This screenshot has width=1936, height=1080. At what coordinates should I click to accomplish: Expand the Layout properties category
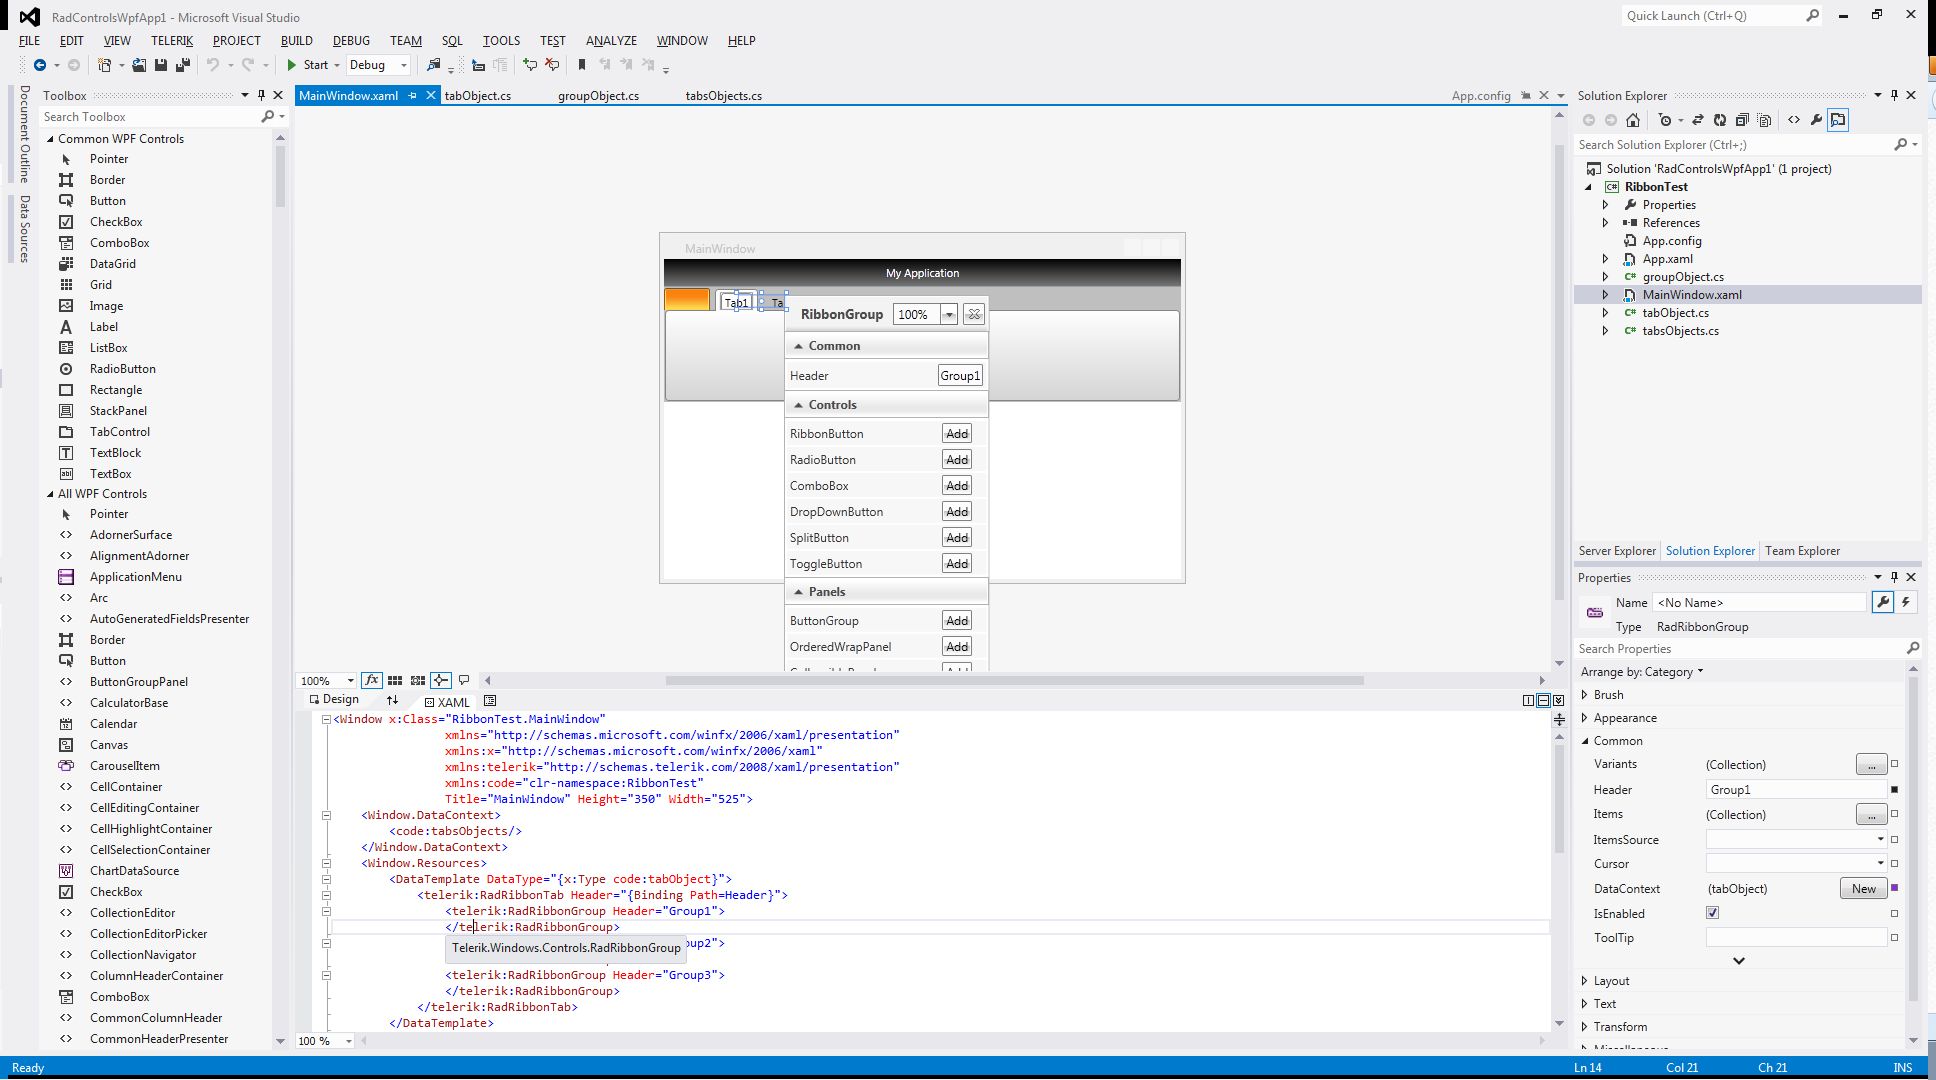pyautogui.click(x=1585, y=981)
